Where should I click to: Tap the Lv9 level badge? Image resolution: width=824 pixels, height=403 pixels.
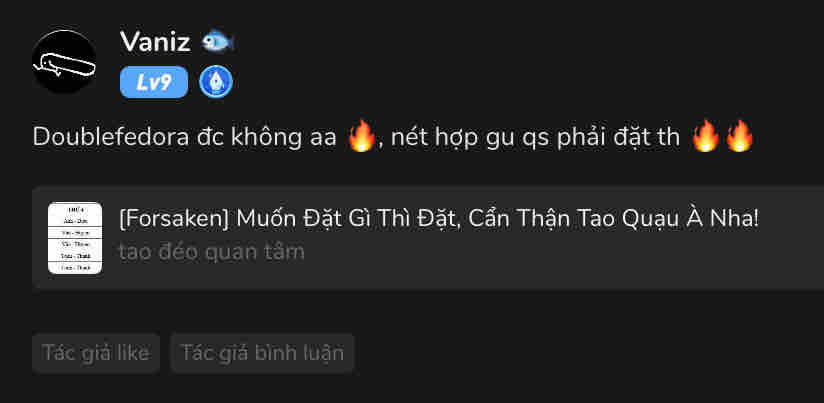pos(154,82)
